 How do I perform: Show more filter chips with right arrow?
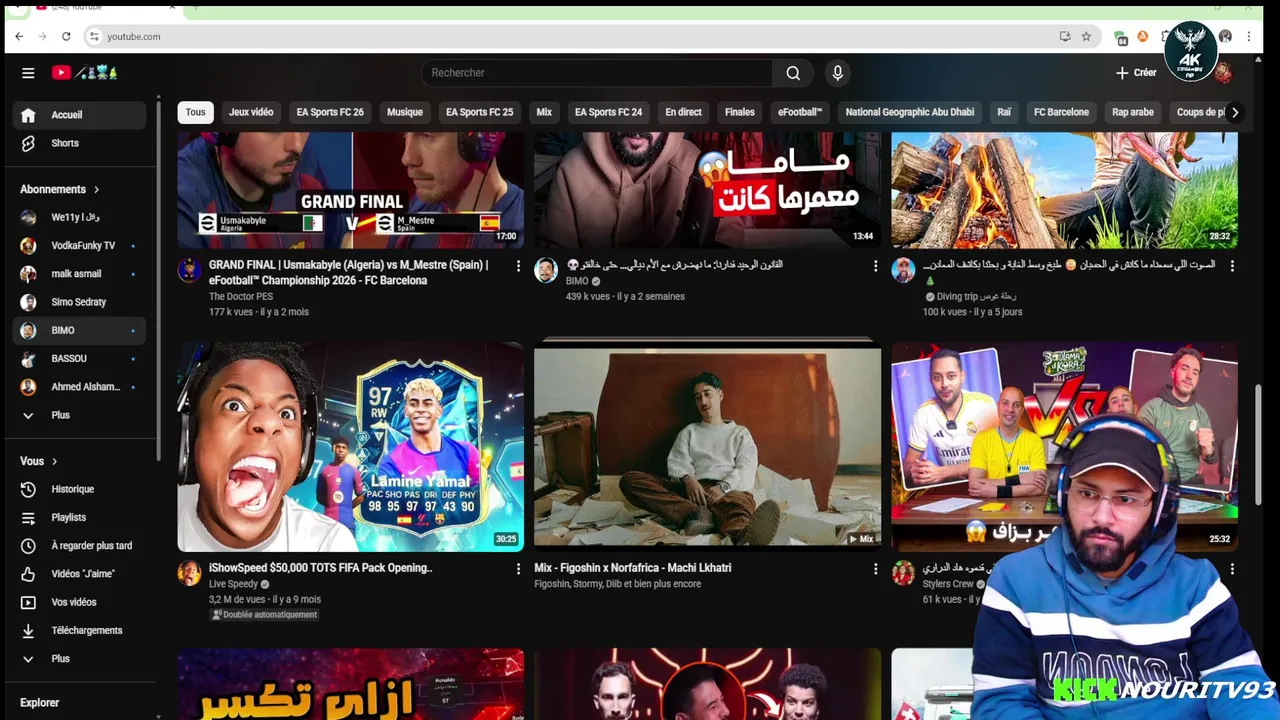[x=1235, y=112]
